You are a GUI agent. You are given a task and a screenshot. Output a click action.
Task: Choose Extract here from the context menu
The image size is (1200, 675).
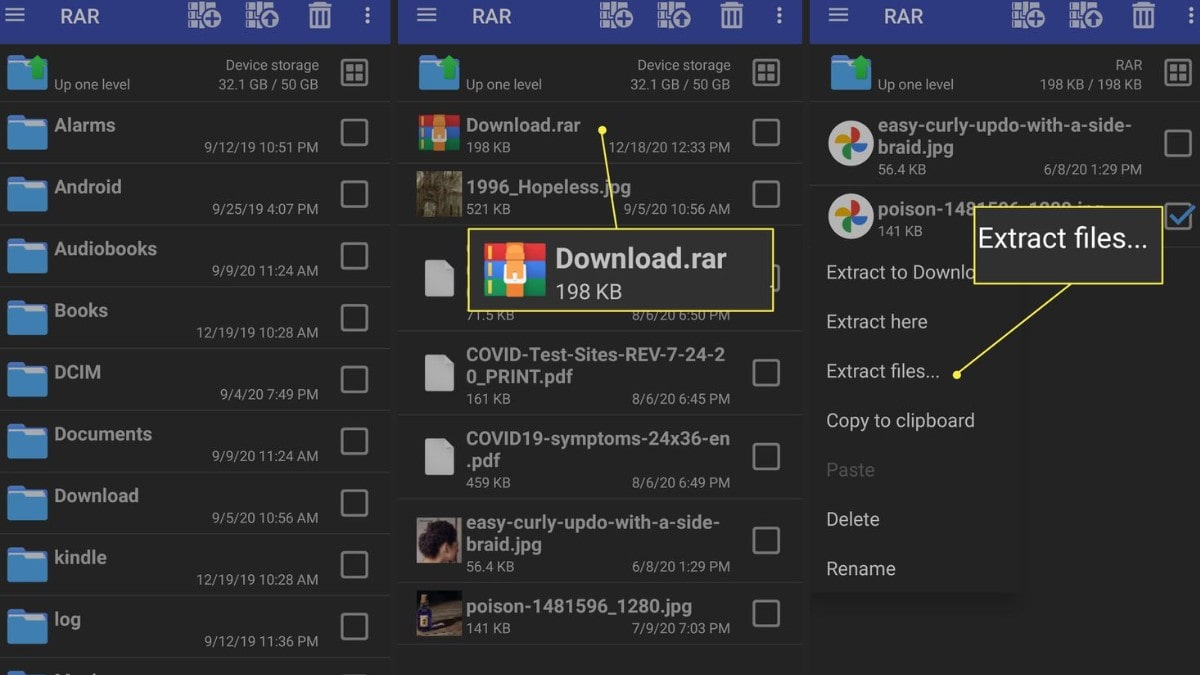(x=877, y=322)
